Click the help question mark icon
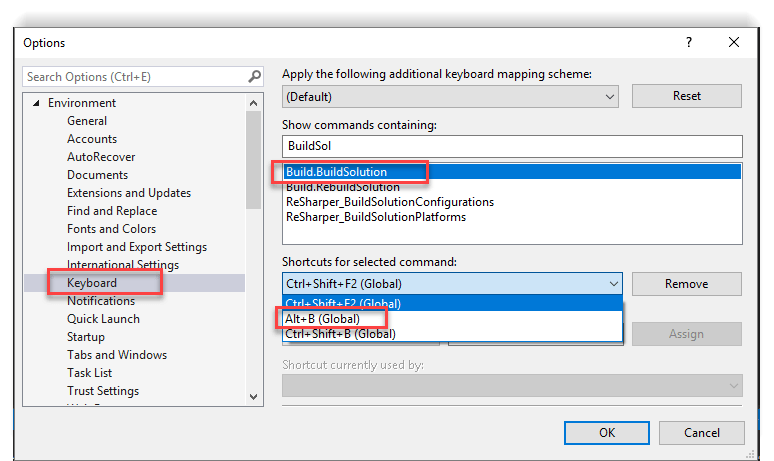 [x=688, y=42]
